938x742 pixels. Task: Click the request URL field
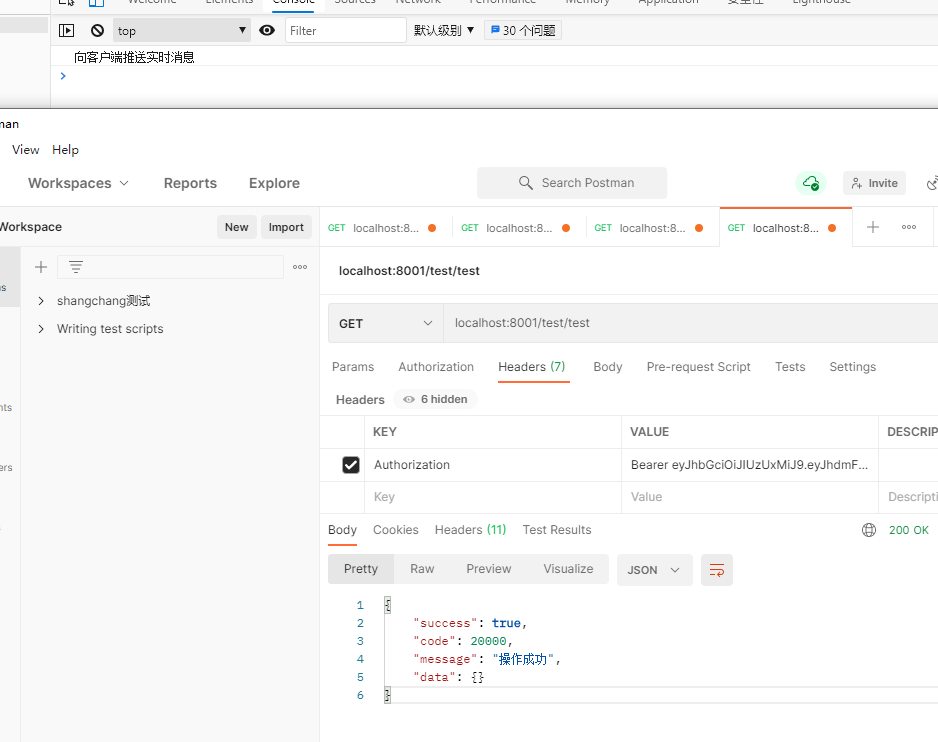[x=690, y=323]
